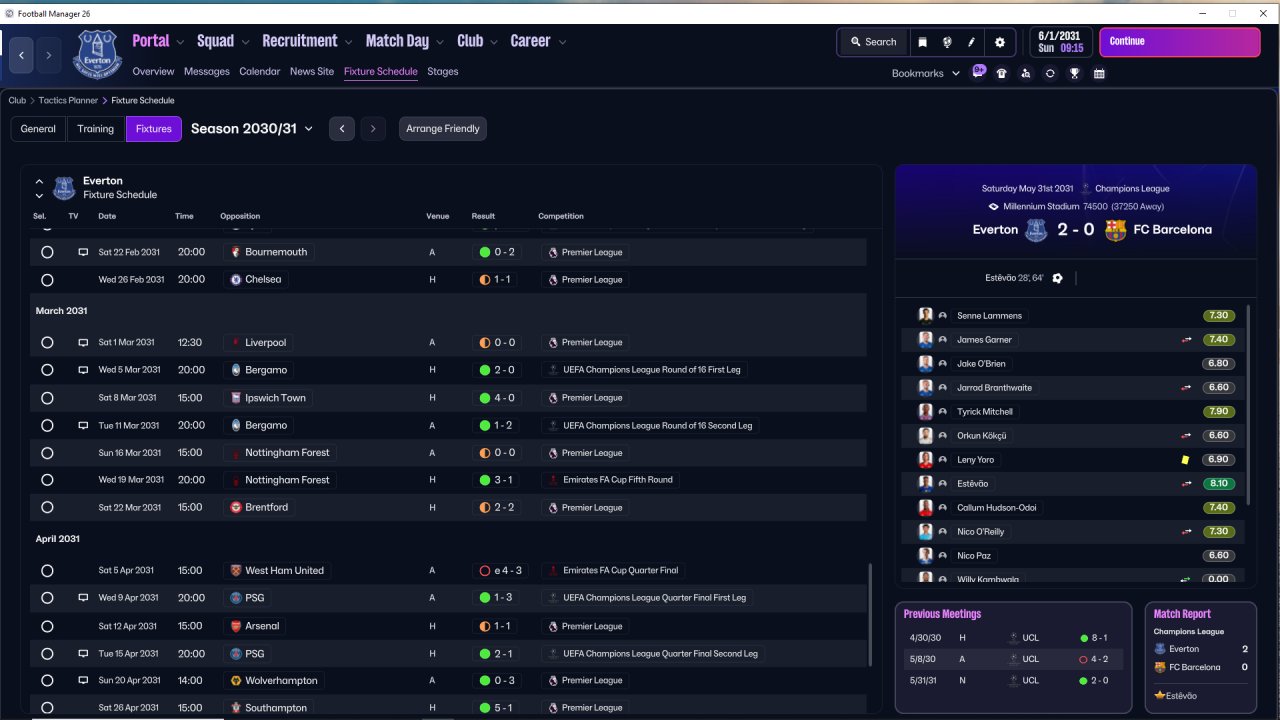Open the messages icon with the 9+ badge
This screenshot has height=720, width=1280.
point(979,72)
